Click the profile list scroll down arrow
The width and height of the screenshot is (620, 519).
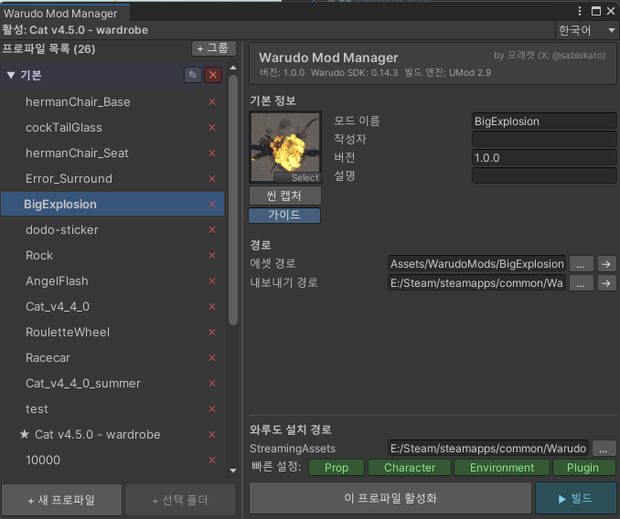tap(233, 470)
